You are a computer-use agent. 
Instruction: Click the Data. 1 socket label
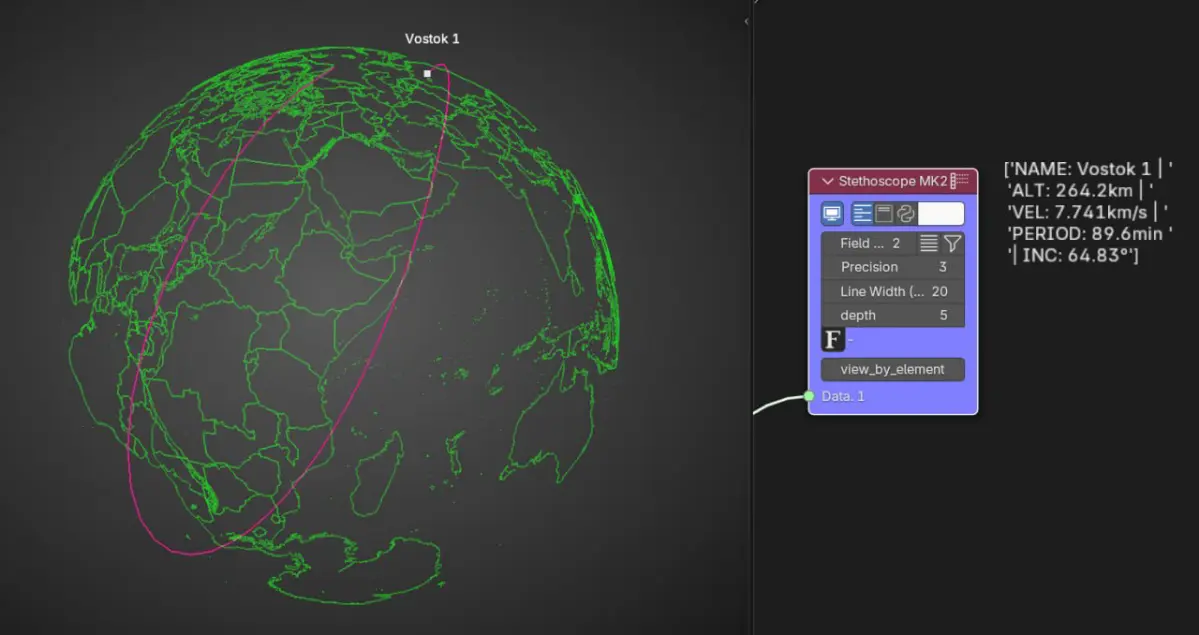[x=843, y=396]
